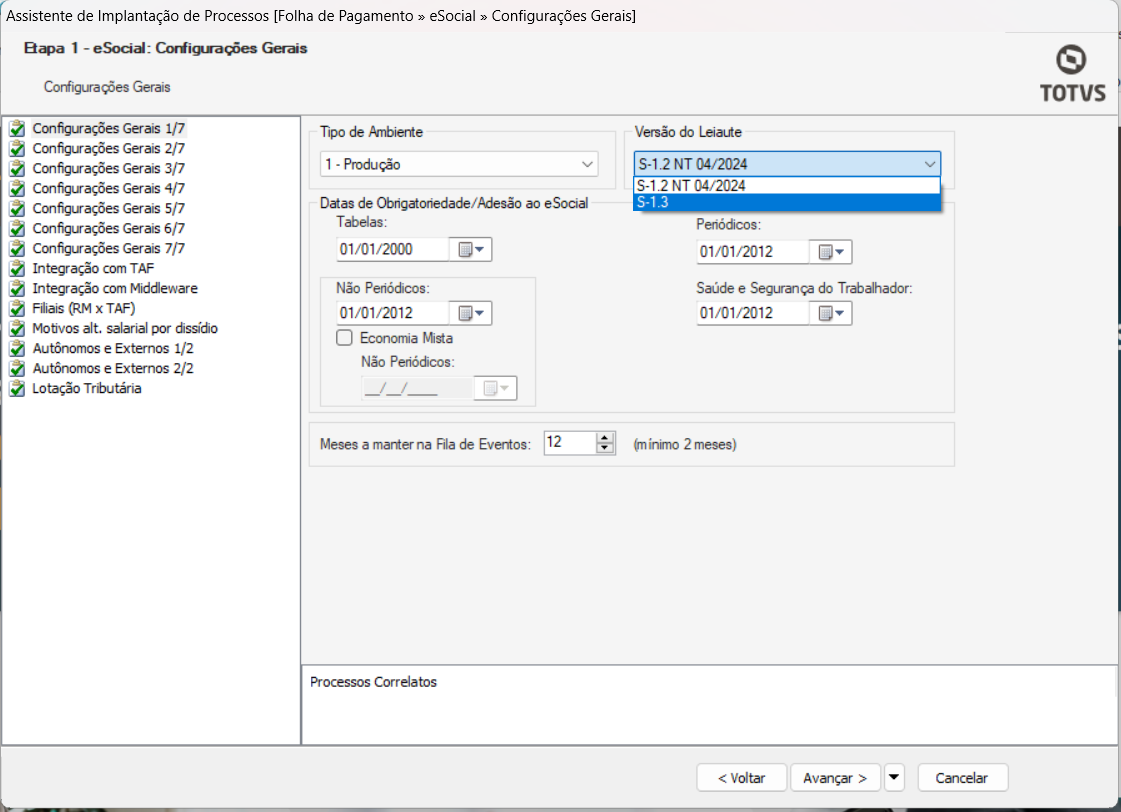Click the TOTVS logo
This screenshot has height=812, width=1121.
(x=1072, y=74)
